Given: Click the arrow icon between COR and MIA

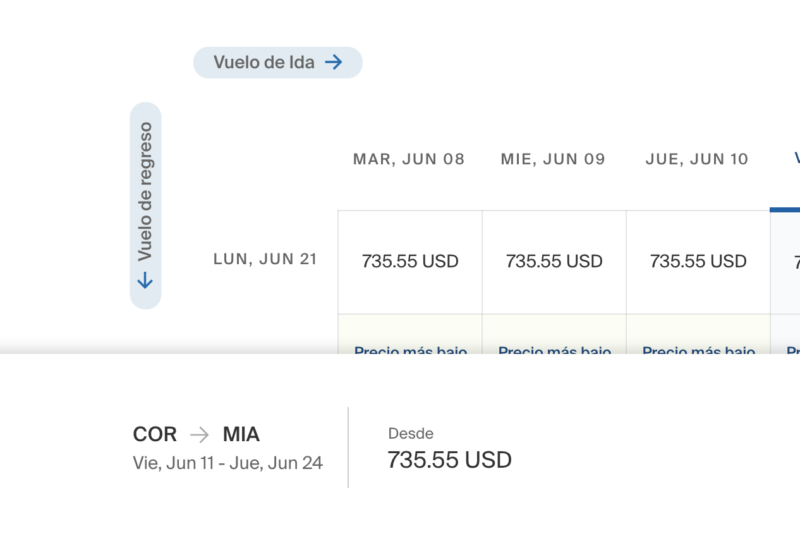Looking at the screenshot, I should 200,435.
